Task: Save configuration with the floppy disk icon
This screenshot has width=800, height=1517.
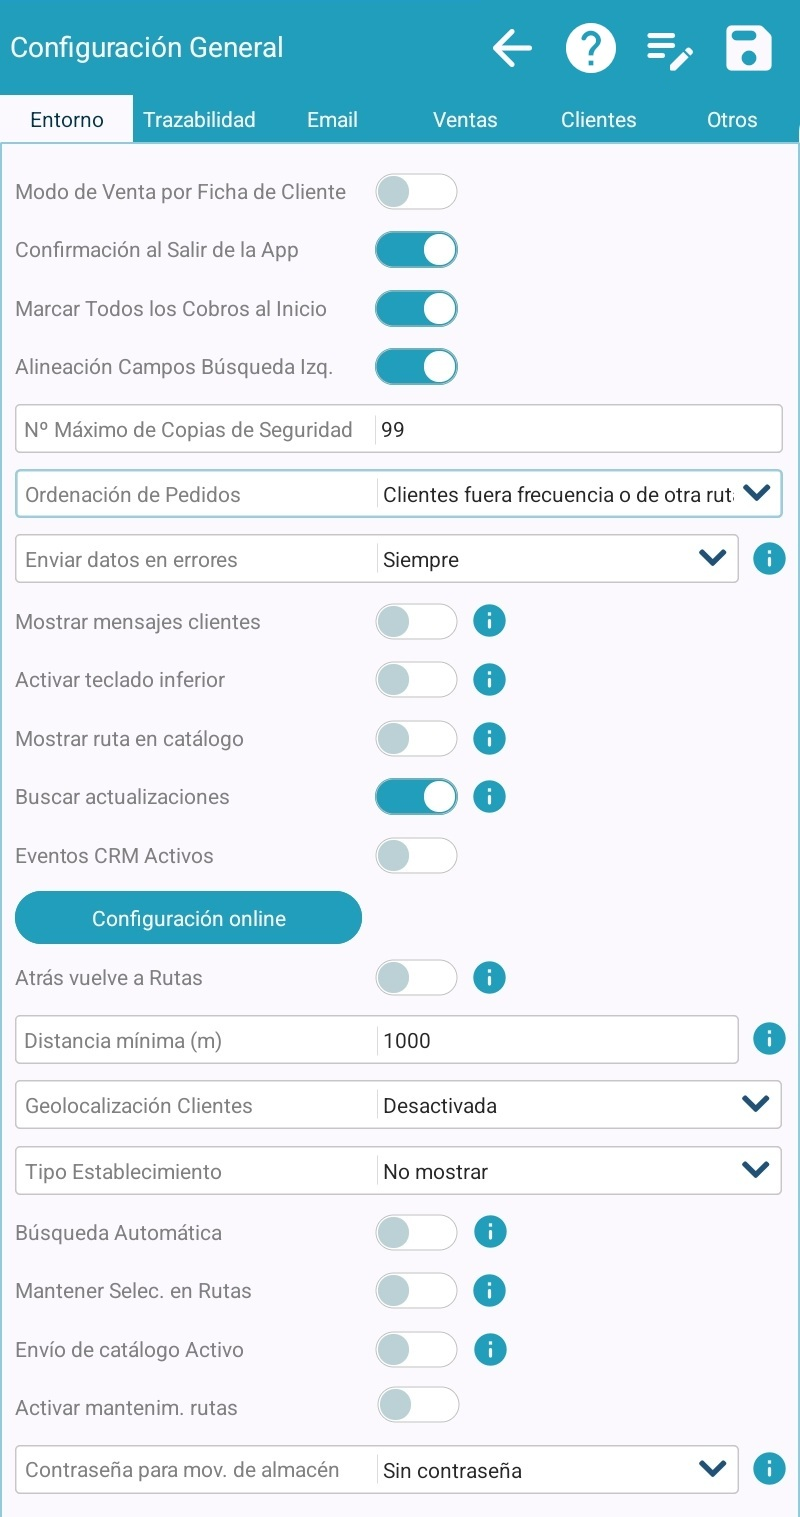Action: [748, 48]
